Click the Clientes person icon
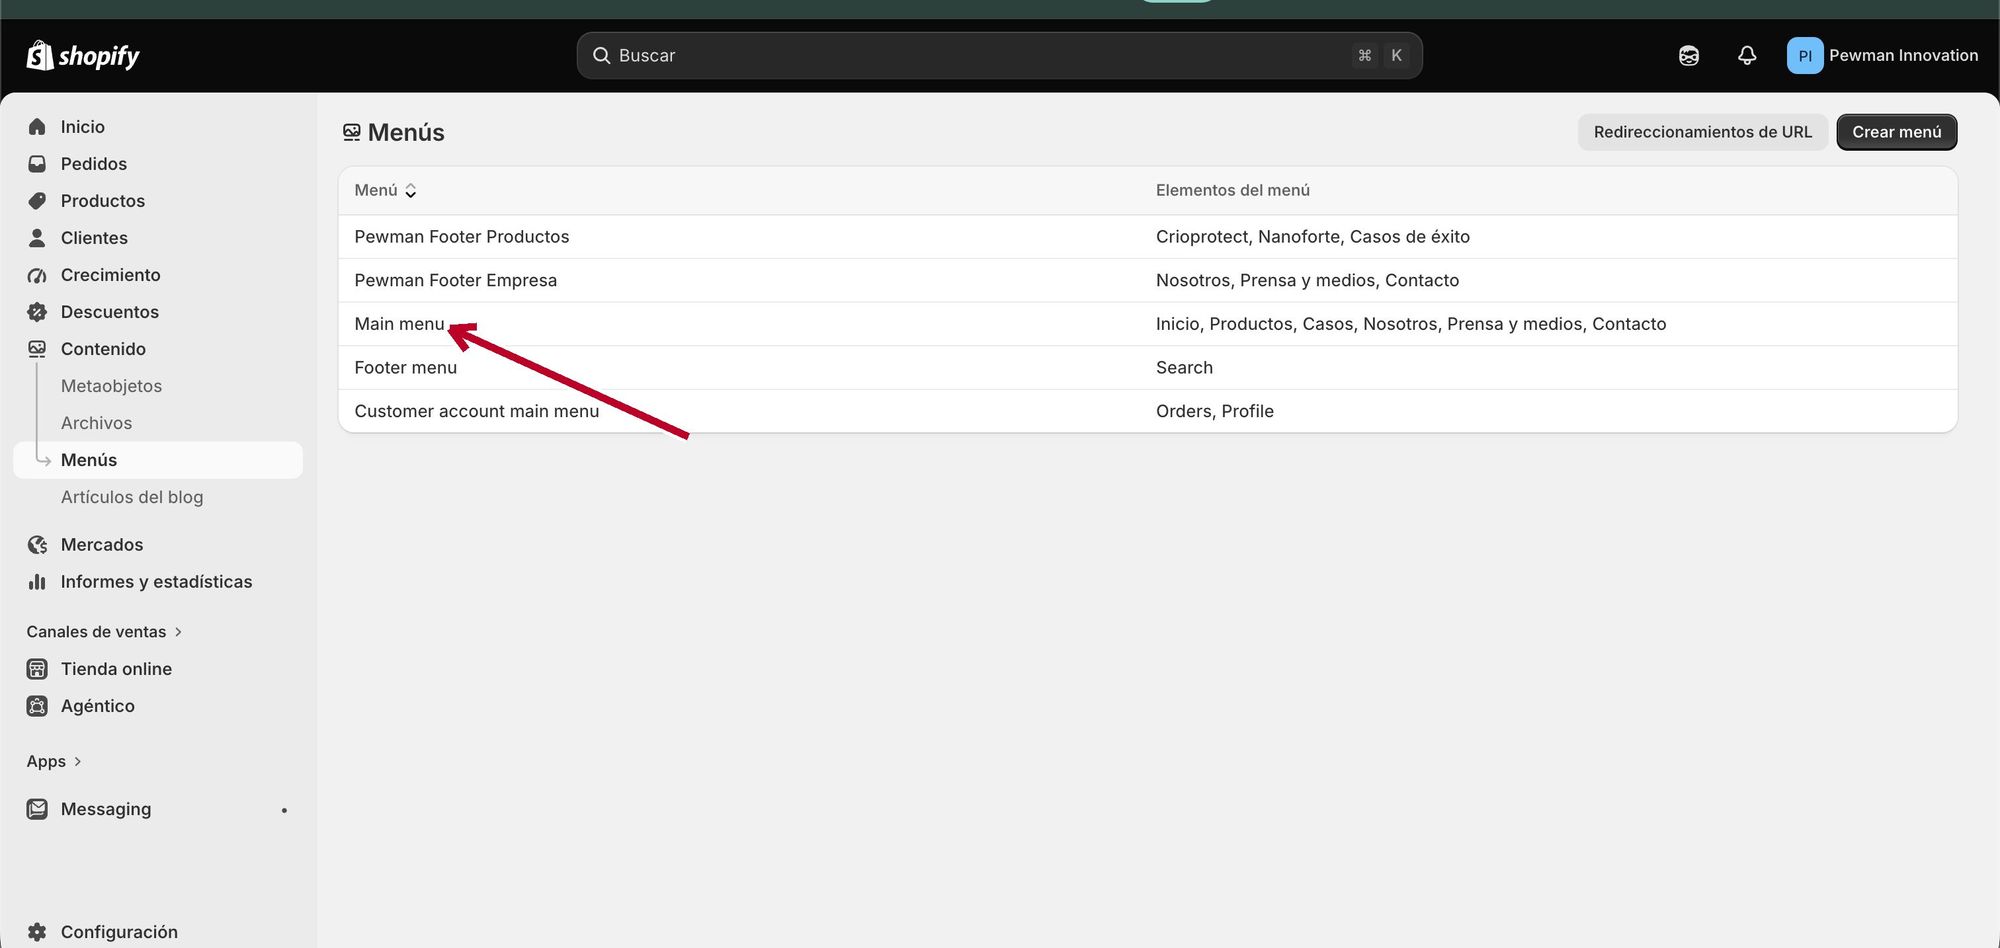 37,238
